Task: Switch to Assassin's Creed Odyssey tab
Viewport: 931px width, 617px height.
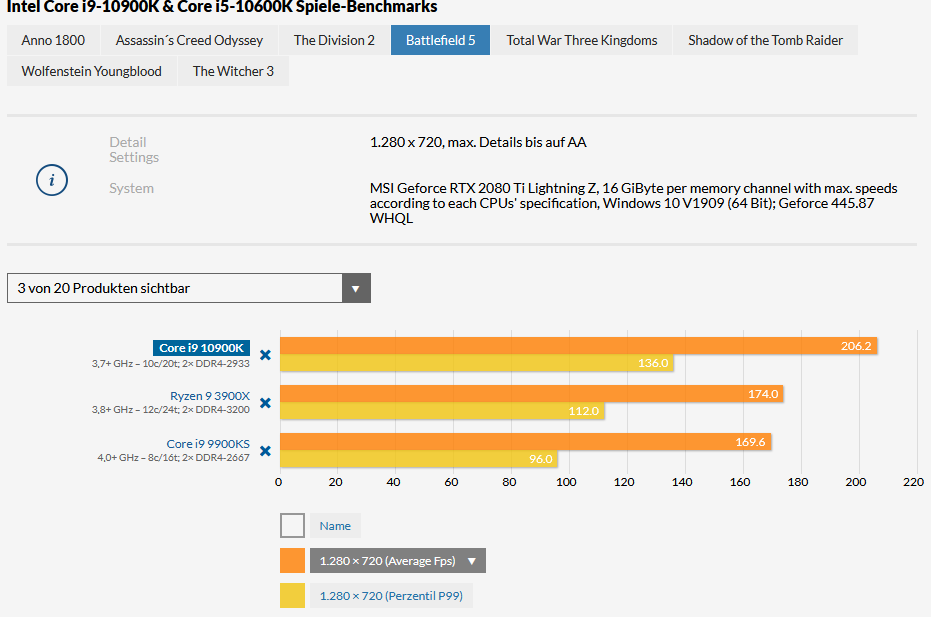Action: tap(189, 40)
